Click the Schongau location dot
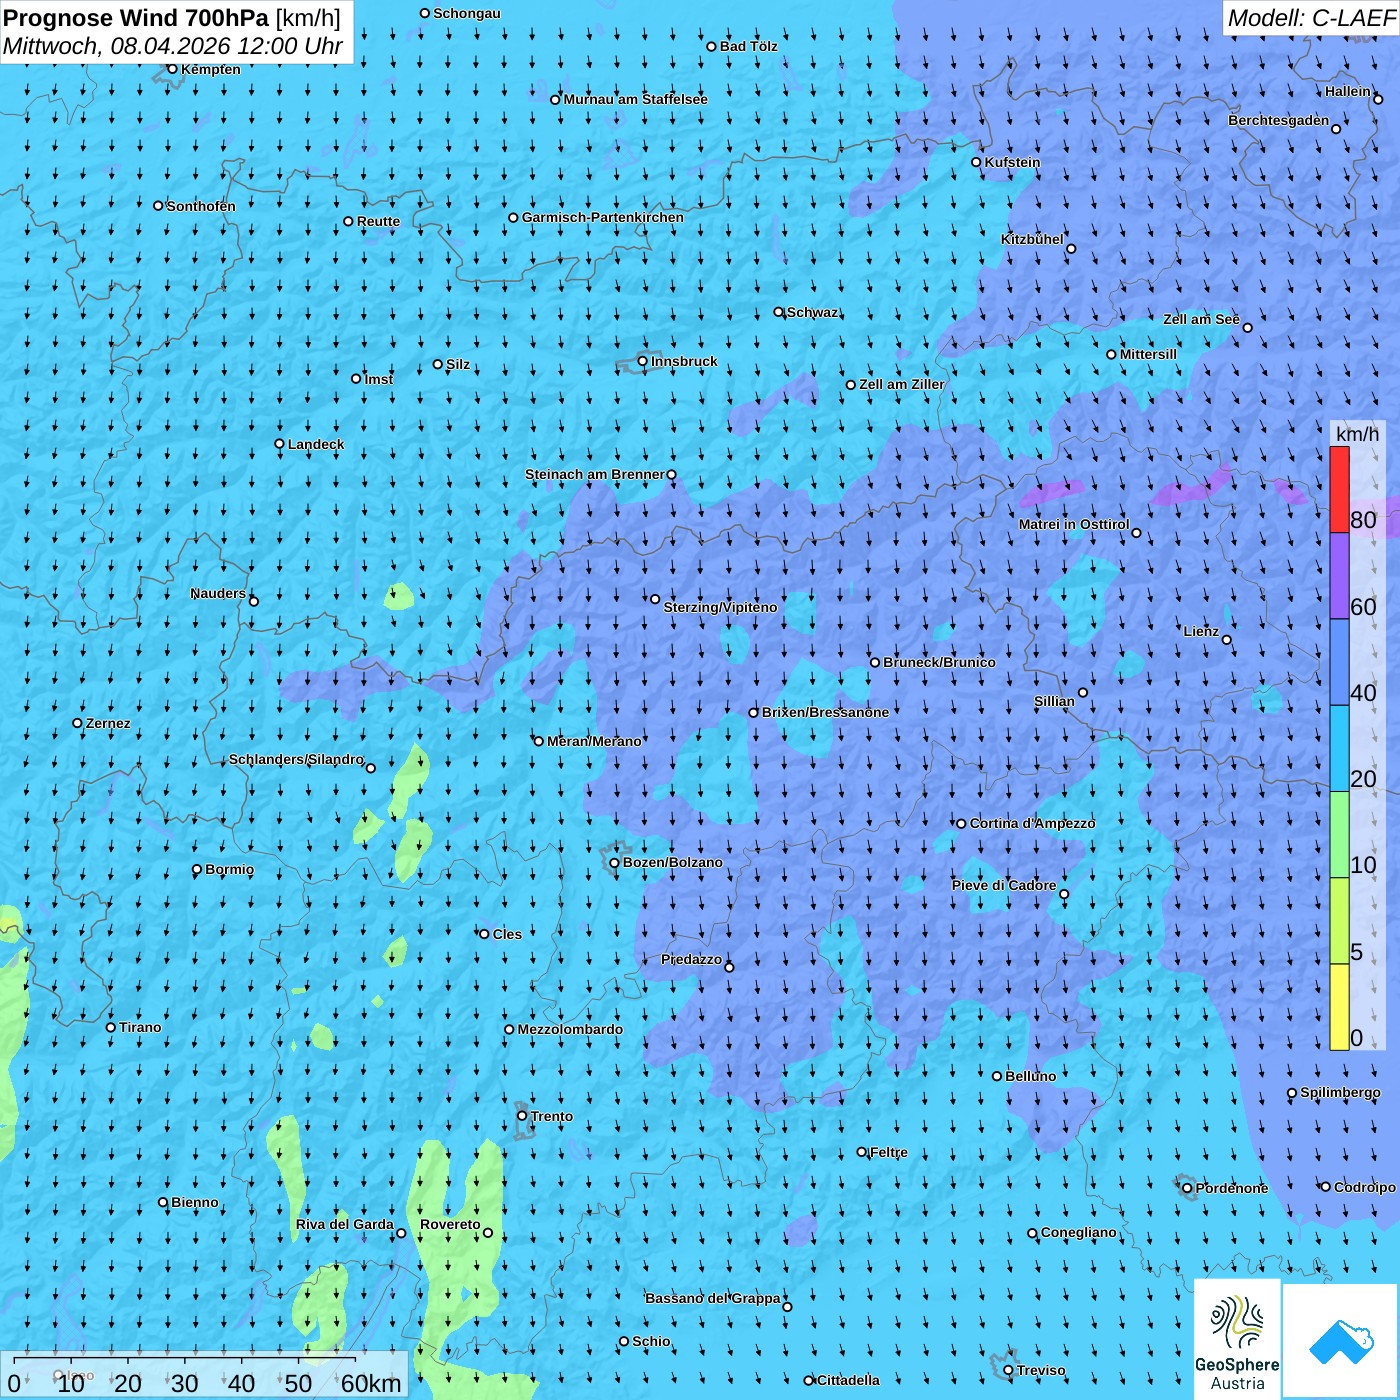This screenshot has height=1400, width=1400. pos(425,13)
